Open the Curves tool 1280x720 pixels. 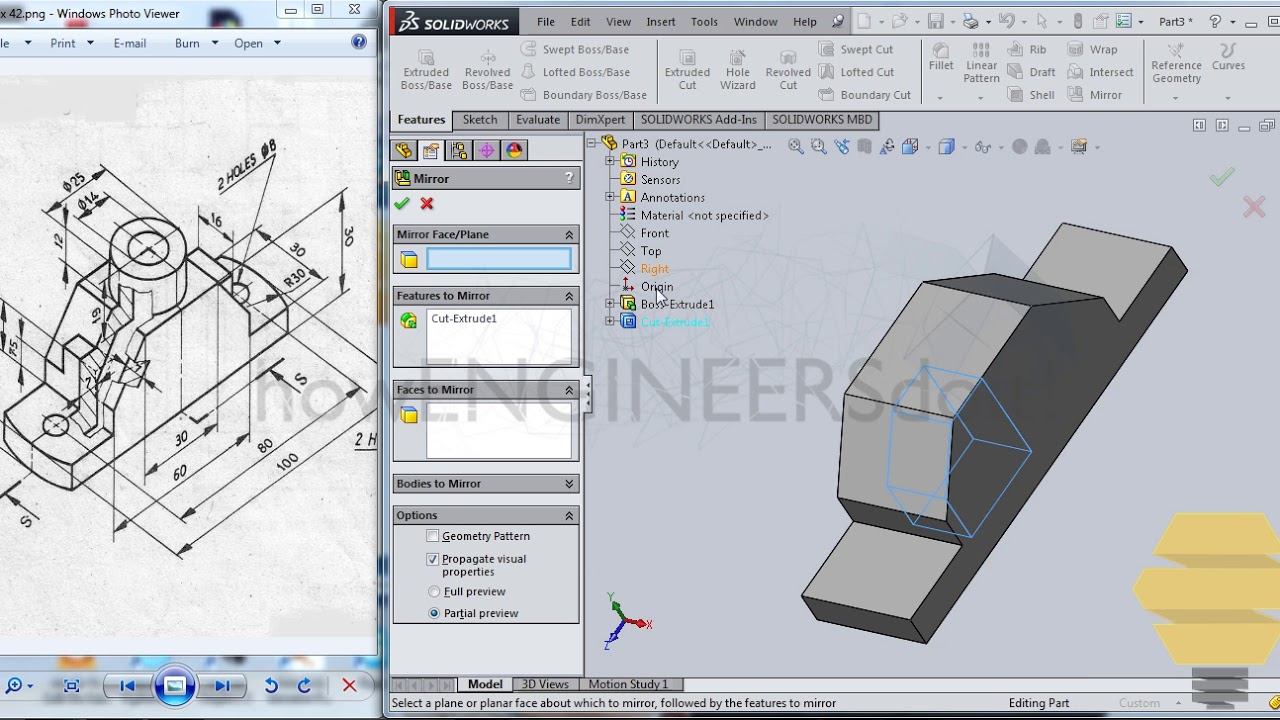coord(1228,58)
